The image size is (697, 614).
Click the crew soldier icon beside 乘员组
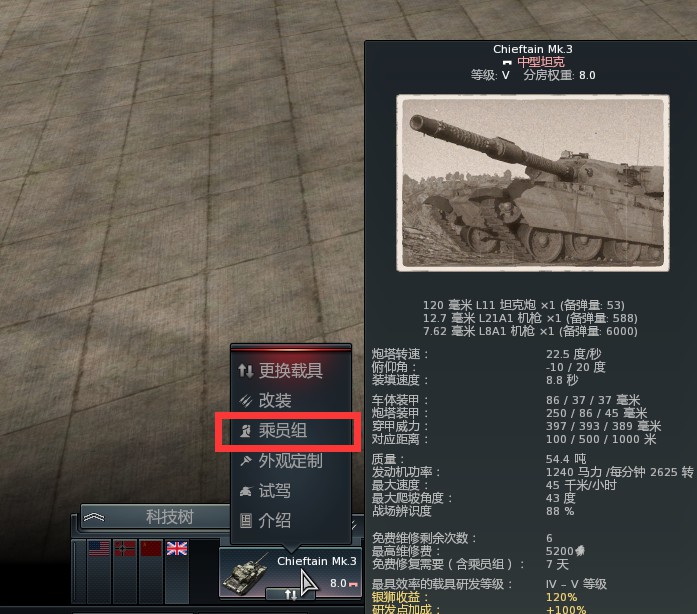pyautogui.click(x=245, y=430)
